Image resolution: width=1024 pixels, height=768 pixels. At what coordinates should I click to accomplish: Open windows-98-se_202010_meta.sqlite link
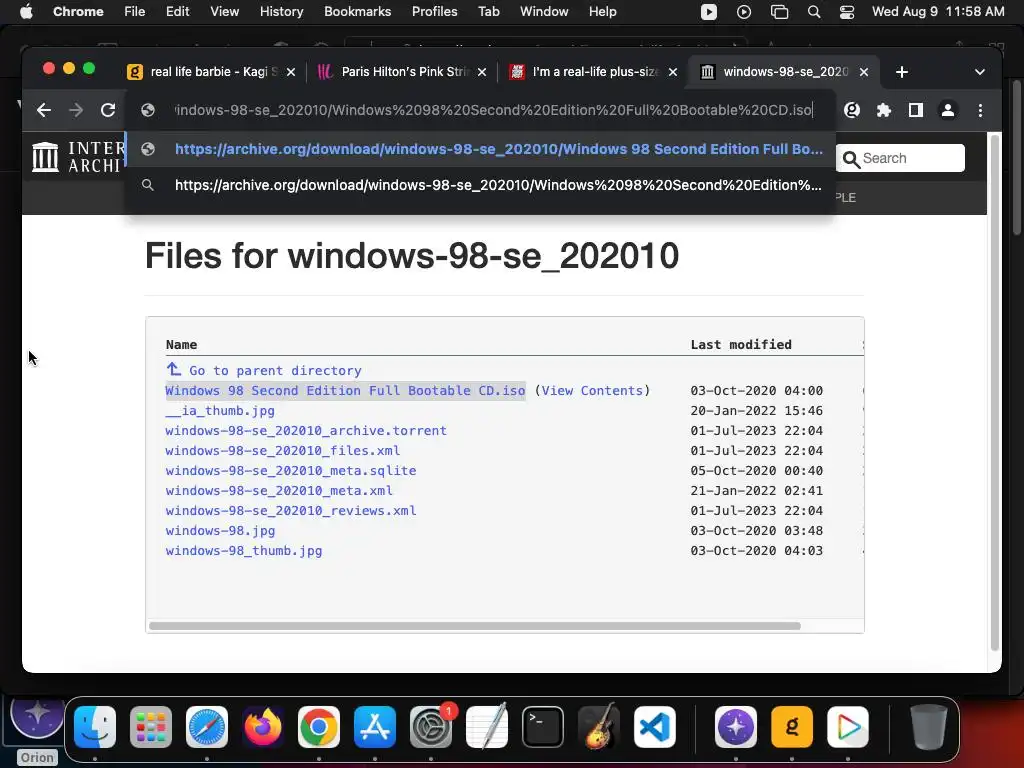click(291, 471)
